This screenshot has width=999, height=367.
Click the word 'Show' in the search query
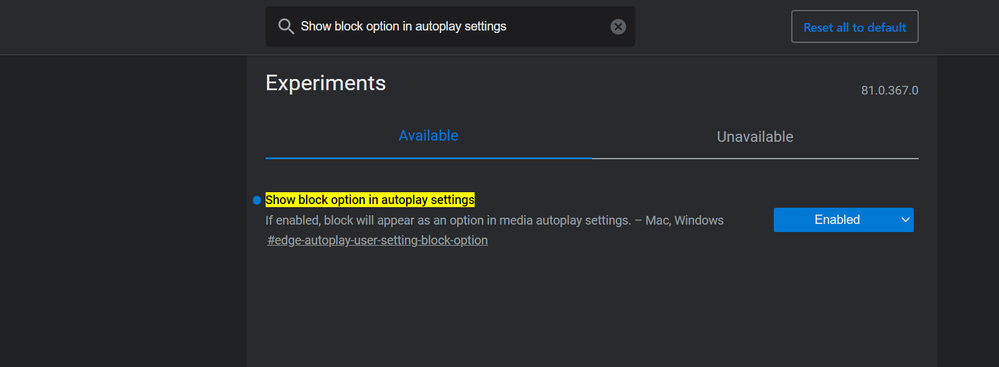[x=315, y=27]
